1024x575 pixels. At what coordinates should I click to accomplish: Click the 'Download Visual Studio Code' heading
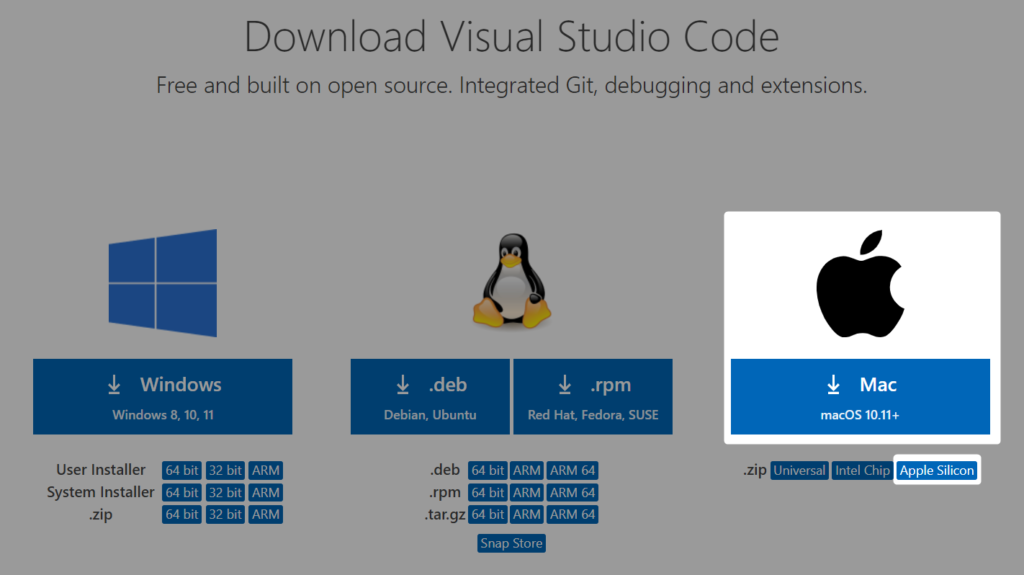click(x=511, y=37)
